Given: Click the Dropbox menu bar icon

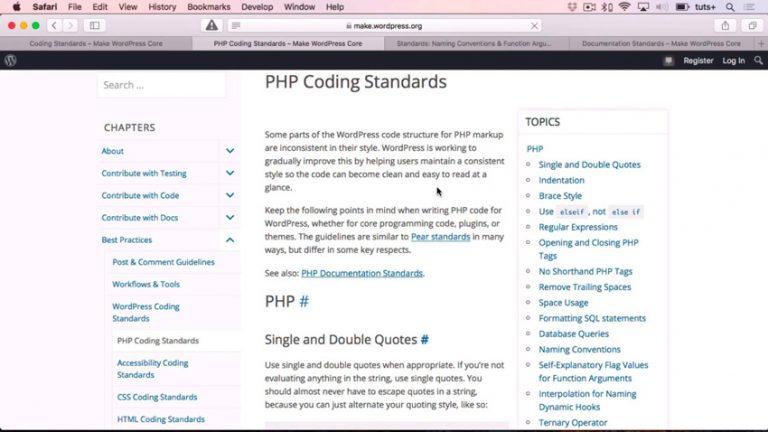Looking at the screenshot, I should tap(572, 7).
